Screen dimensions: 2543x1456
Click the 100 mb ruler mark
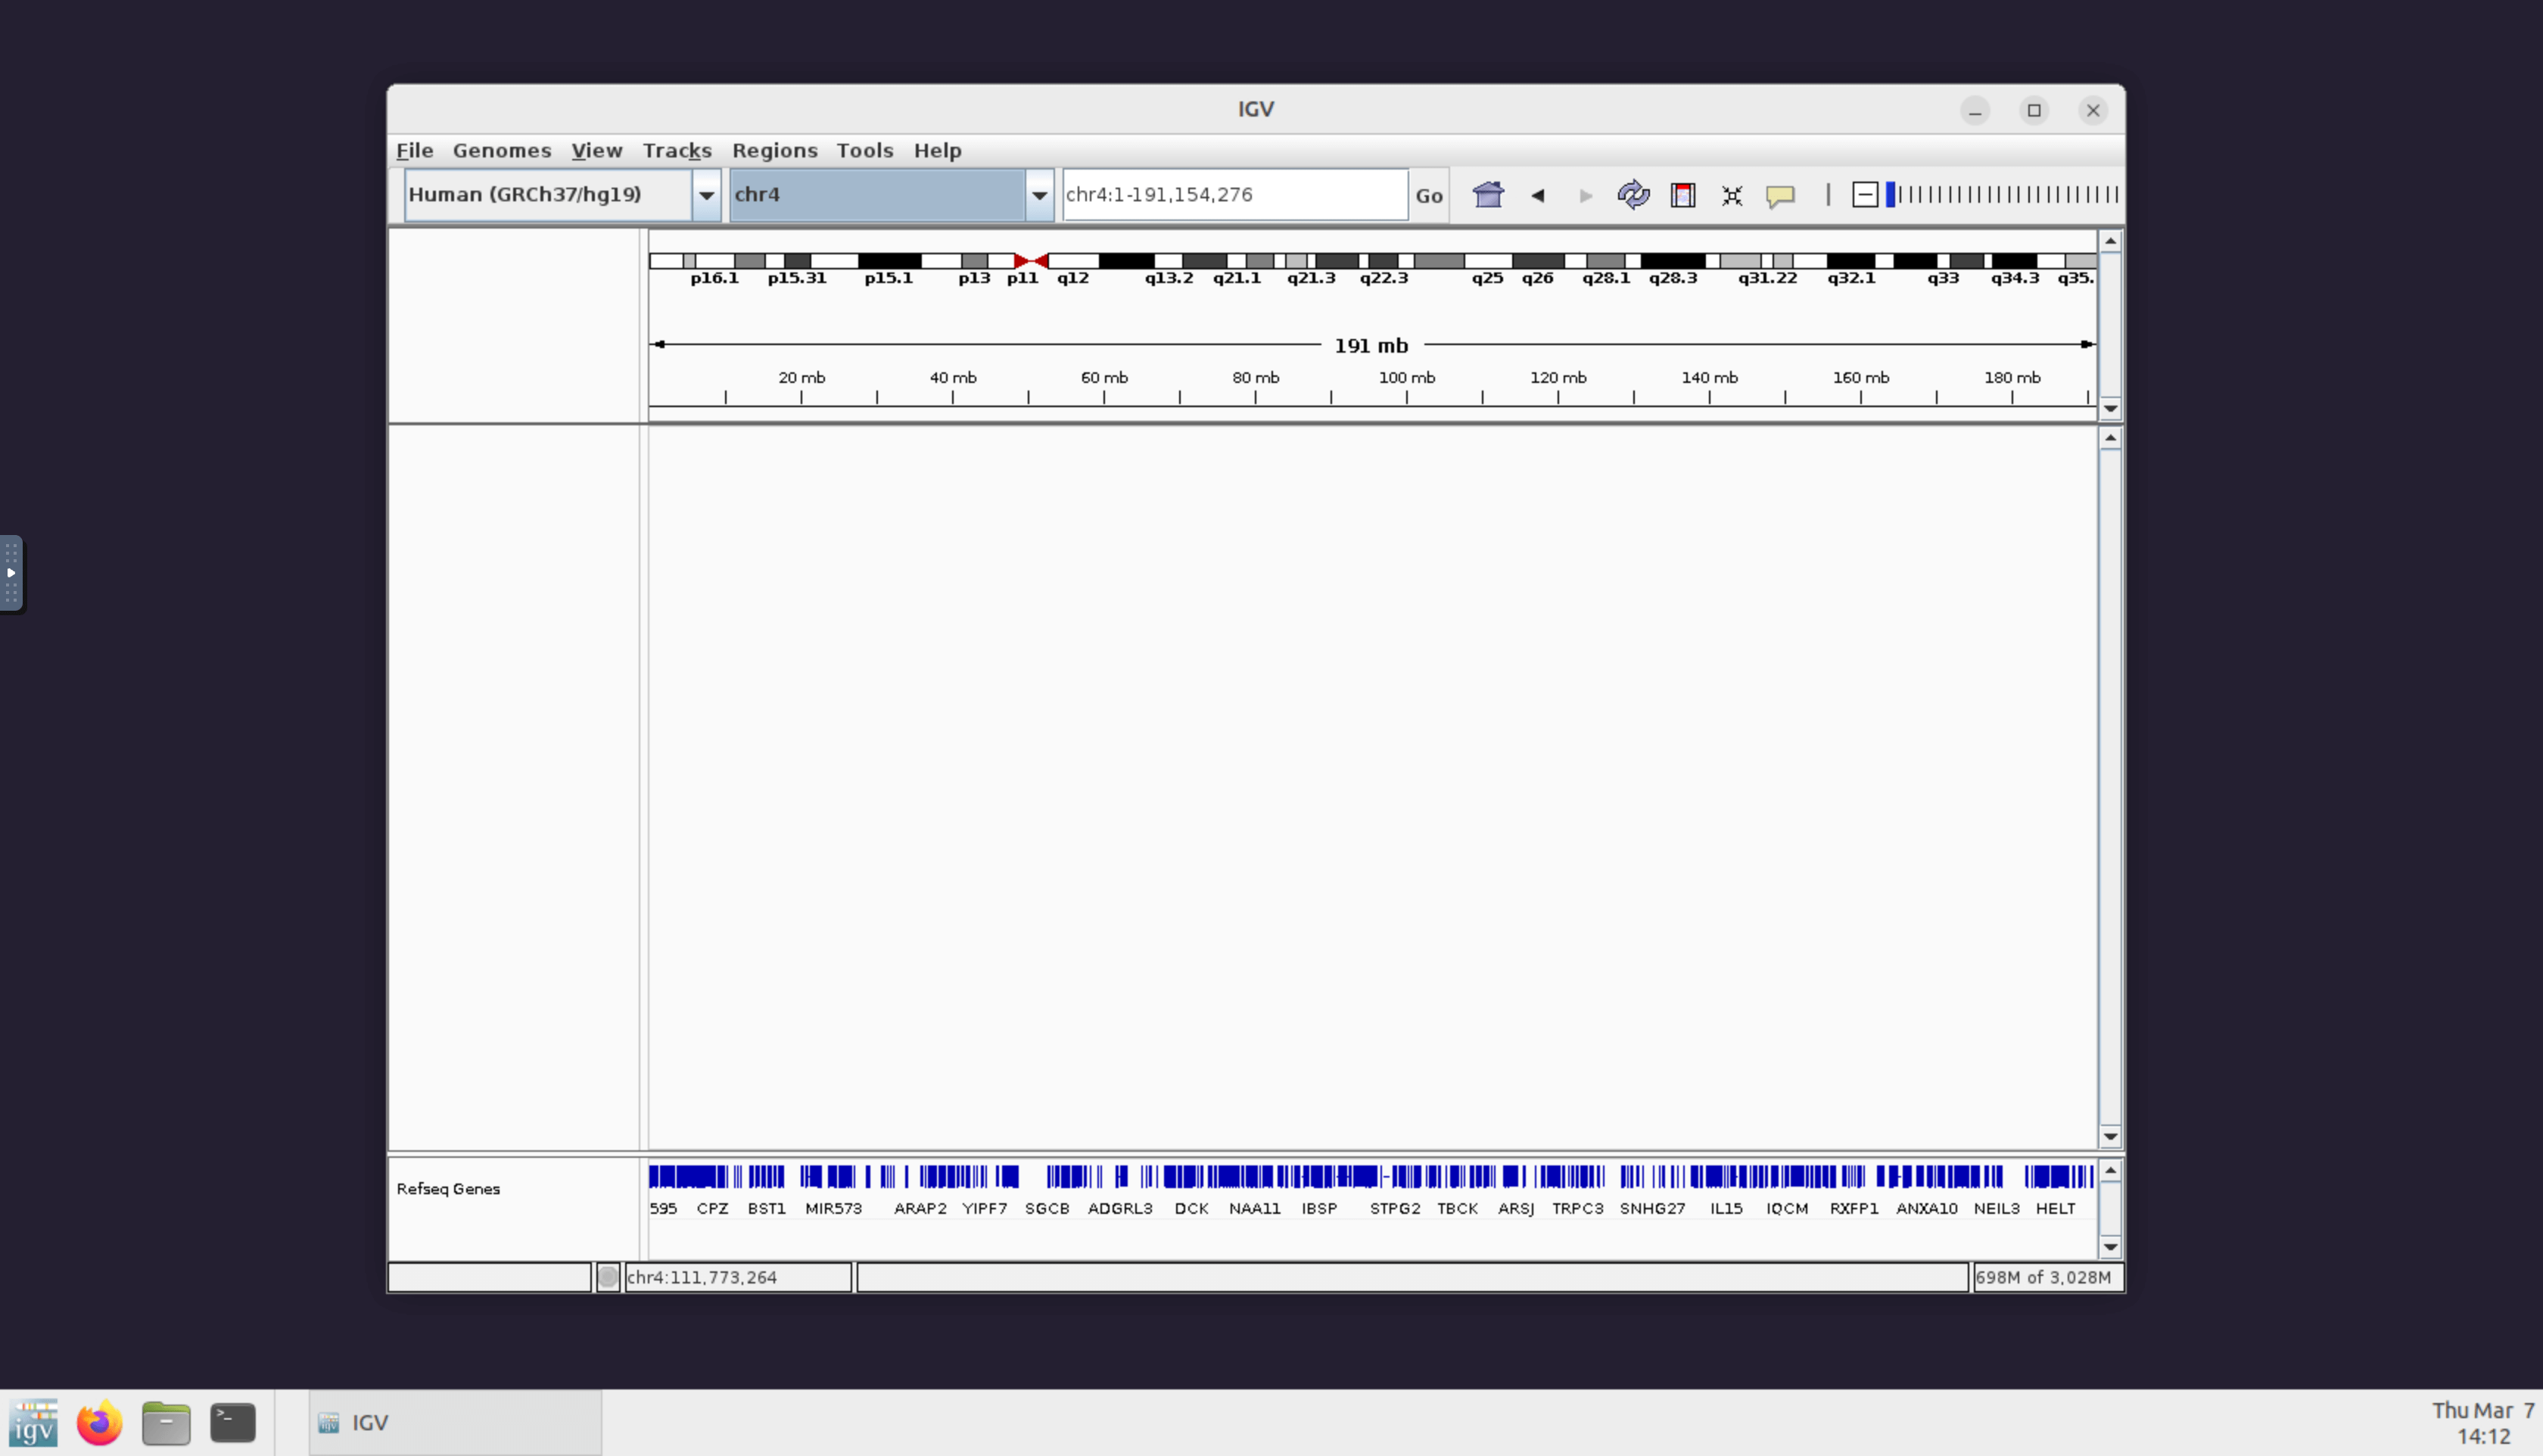click(1406, 377)
